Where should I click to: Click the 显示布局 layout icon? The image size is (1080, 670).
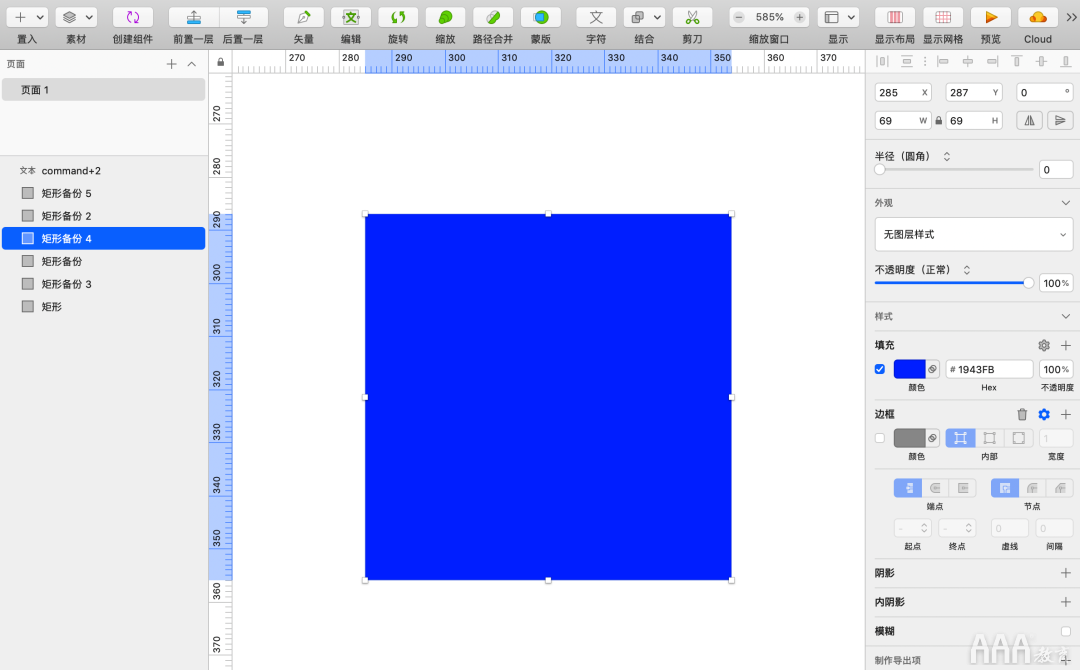pos(895,17)
